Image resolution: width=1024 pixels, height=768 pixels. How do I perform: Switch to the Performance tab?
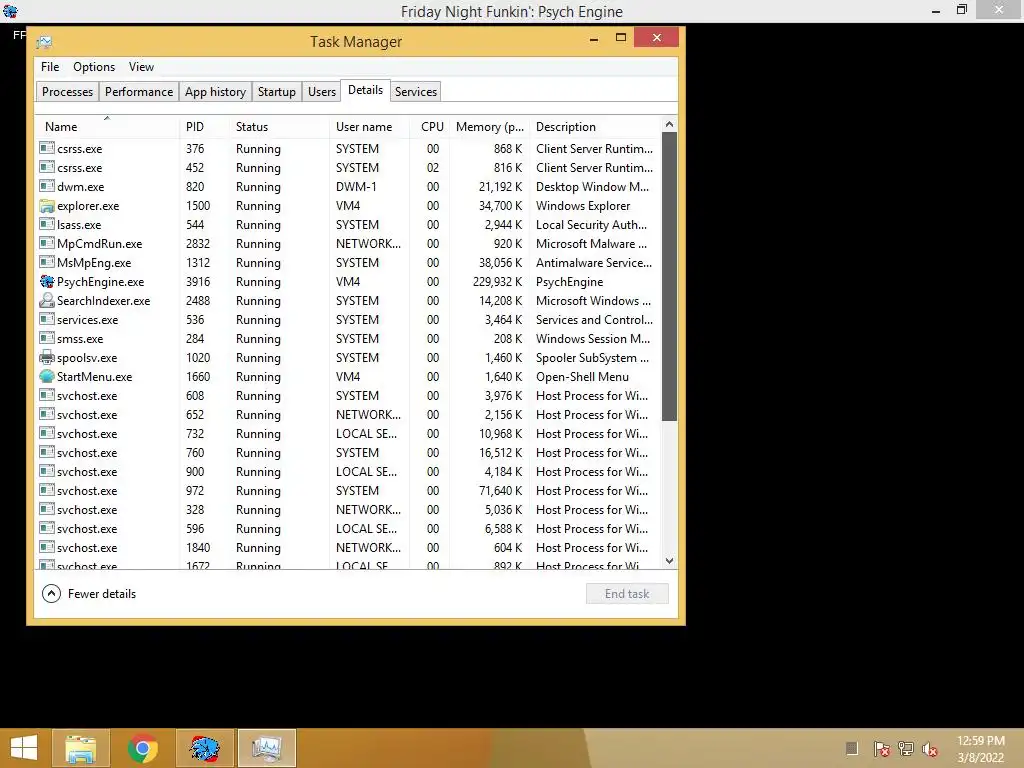pos(139,91)
